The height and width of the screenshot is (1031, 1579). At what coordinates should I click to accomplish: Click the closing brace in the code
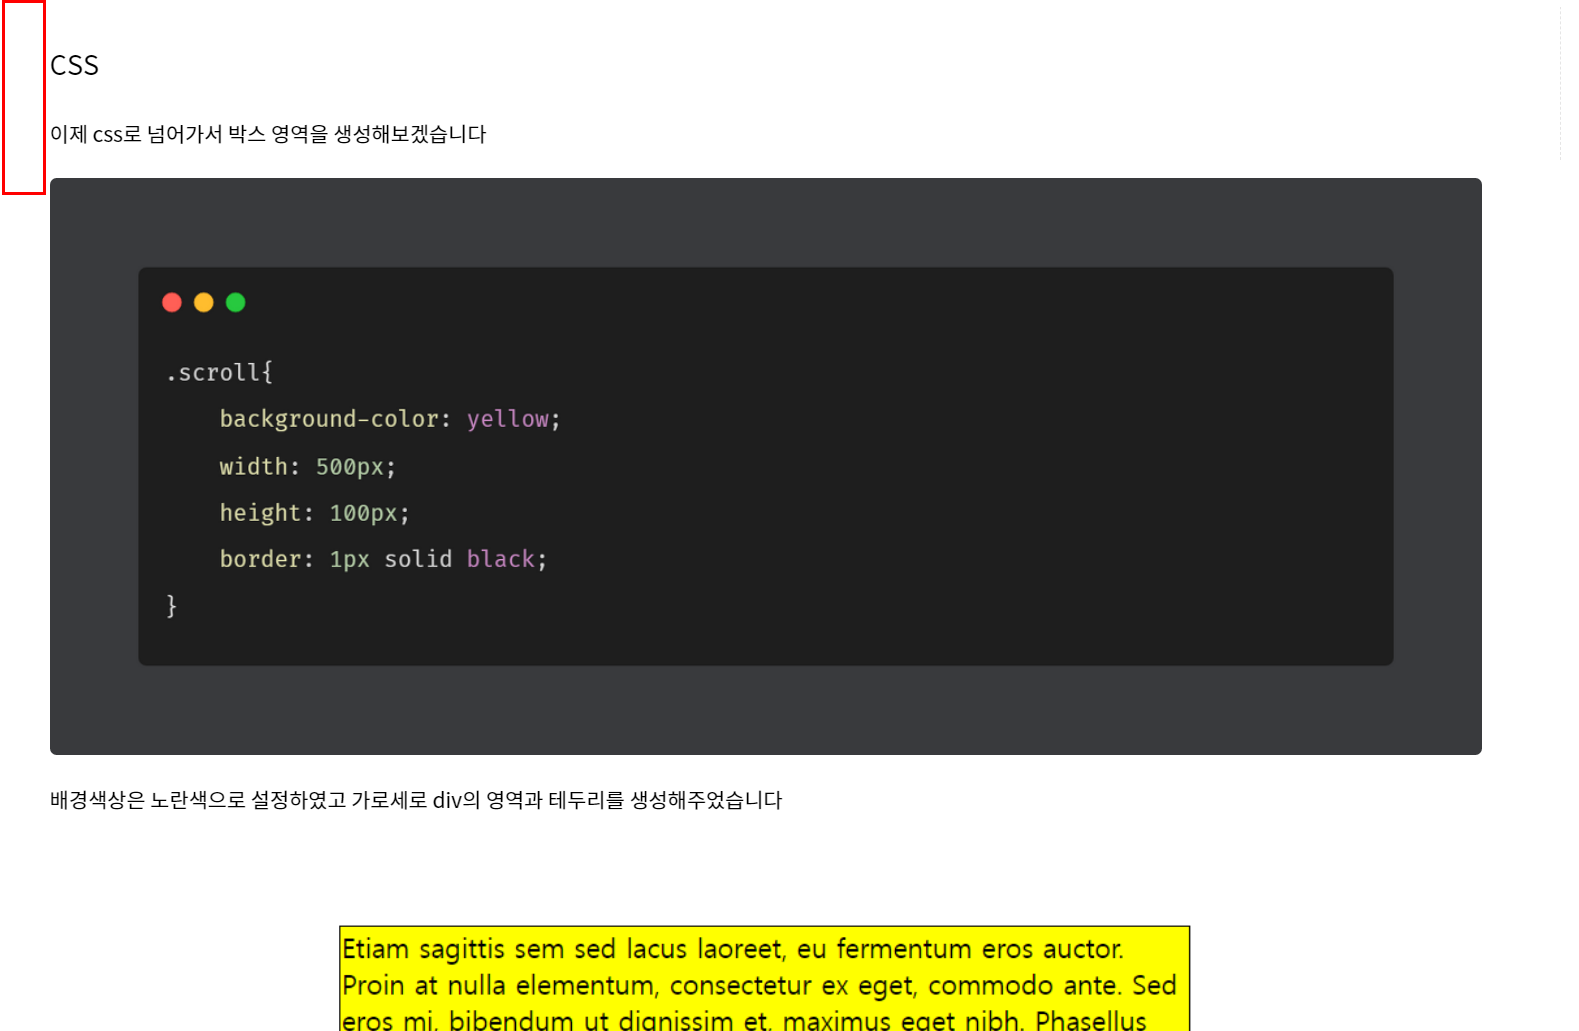(x=172, y=606)
